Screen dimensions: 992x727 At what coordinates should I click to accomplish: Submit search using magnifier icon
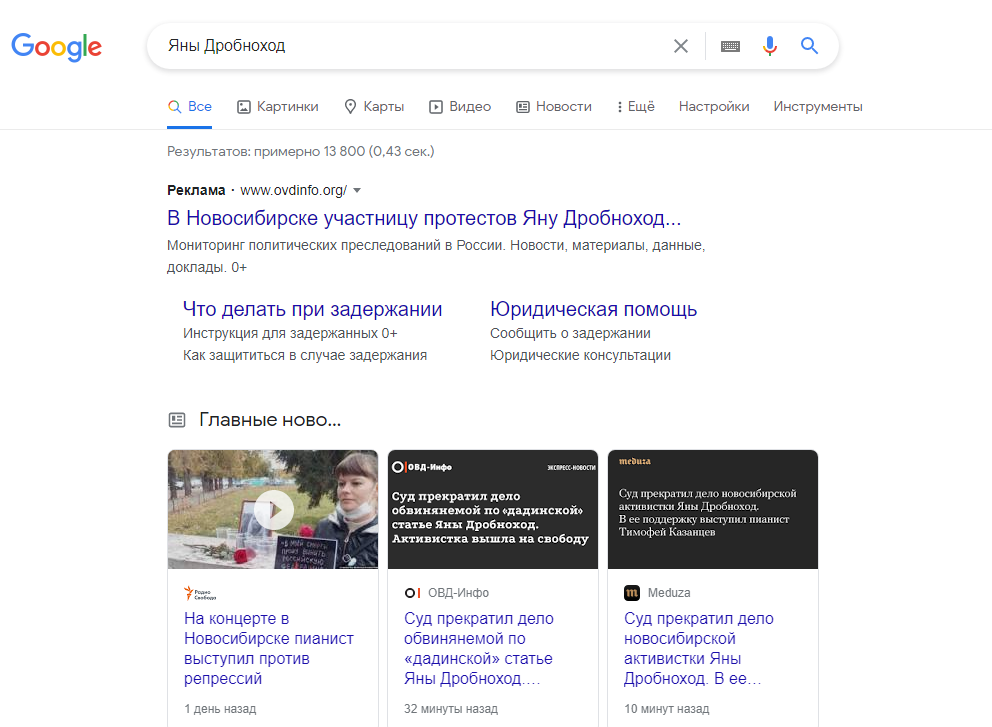click(x=809, y=46)
